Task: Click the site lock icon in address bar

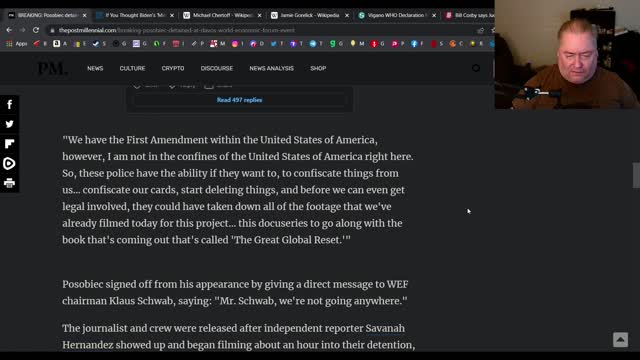Action: pyautogui.click(x=52, y=30)
